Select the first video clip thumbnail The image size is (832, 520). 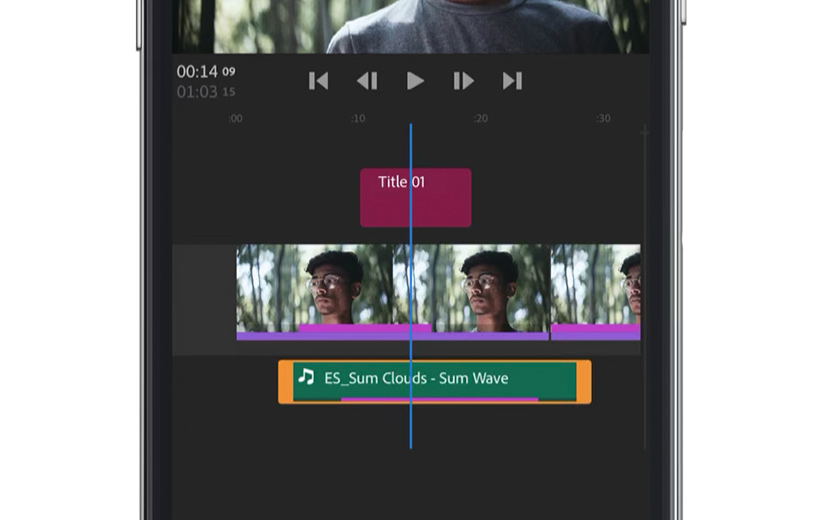(x=315, y=288)
